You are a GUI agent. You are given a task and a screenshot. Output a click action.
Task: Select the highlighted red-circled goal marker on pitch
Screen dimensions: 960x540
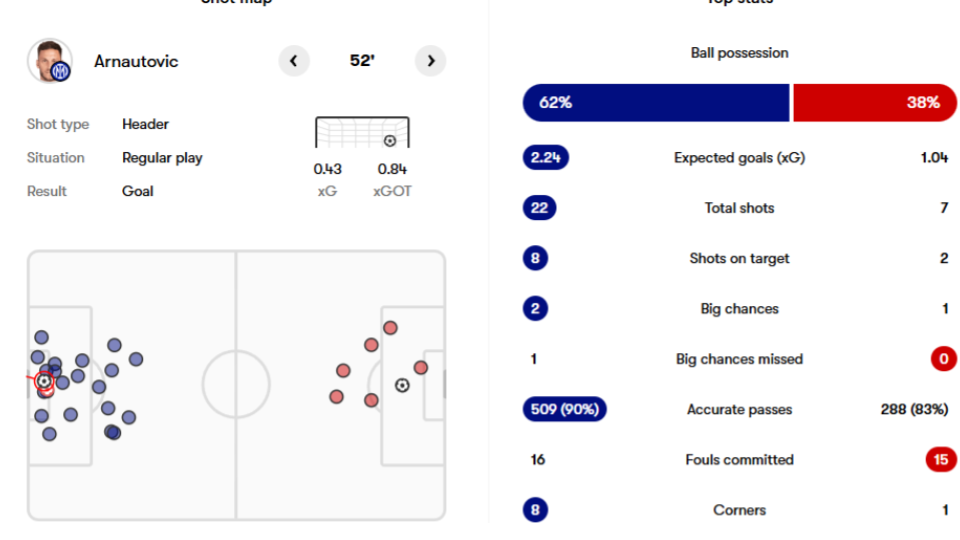coord(44,381)
